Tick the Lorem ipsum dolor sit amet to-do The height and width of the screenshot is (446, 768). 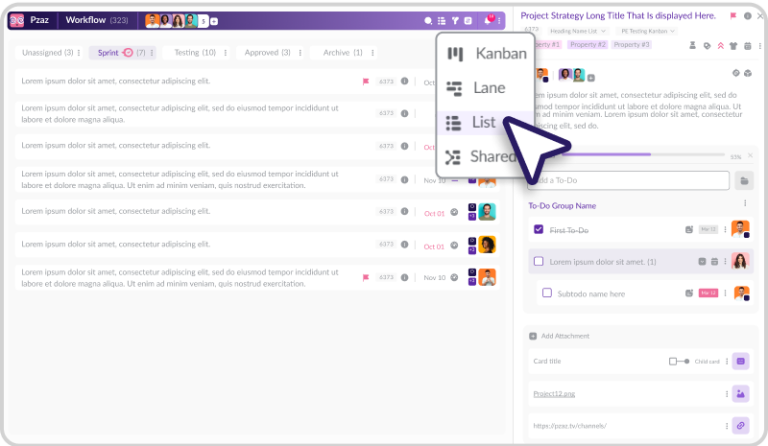[538, 261]
